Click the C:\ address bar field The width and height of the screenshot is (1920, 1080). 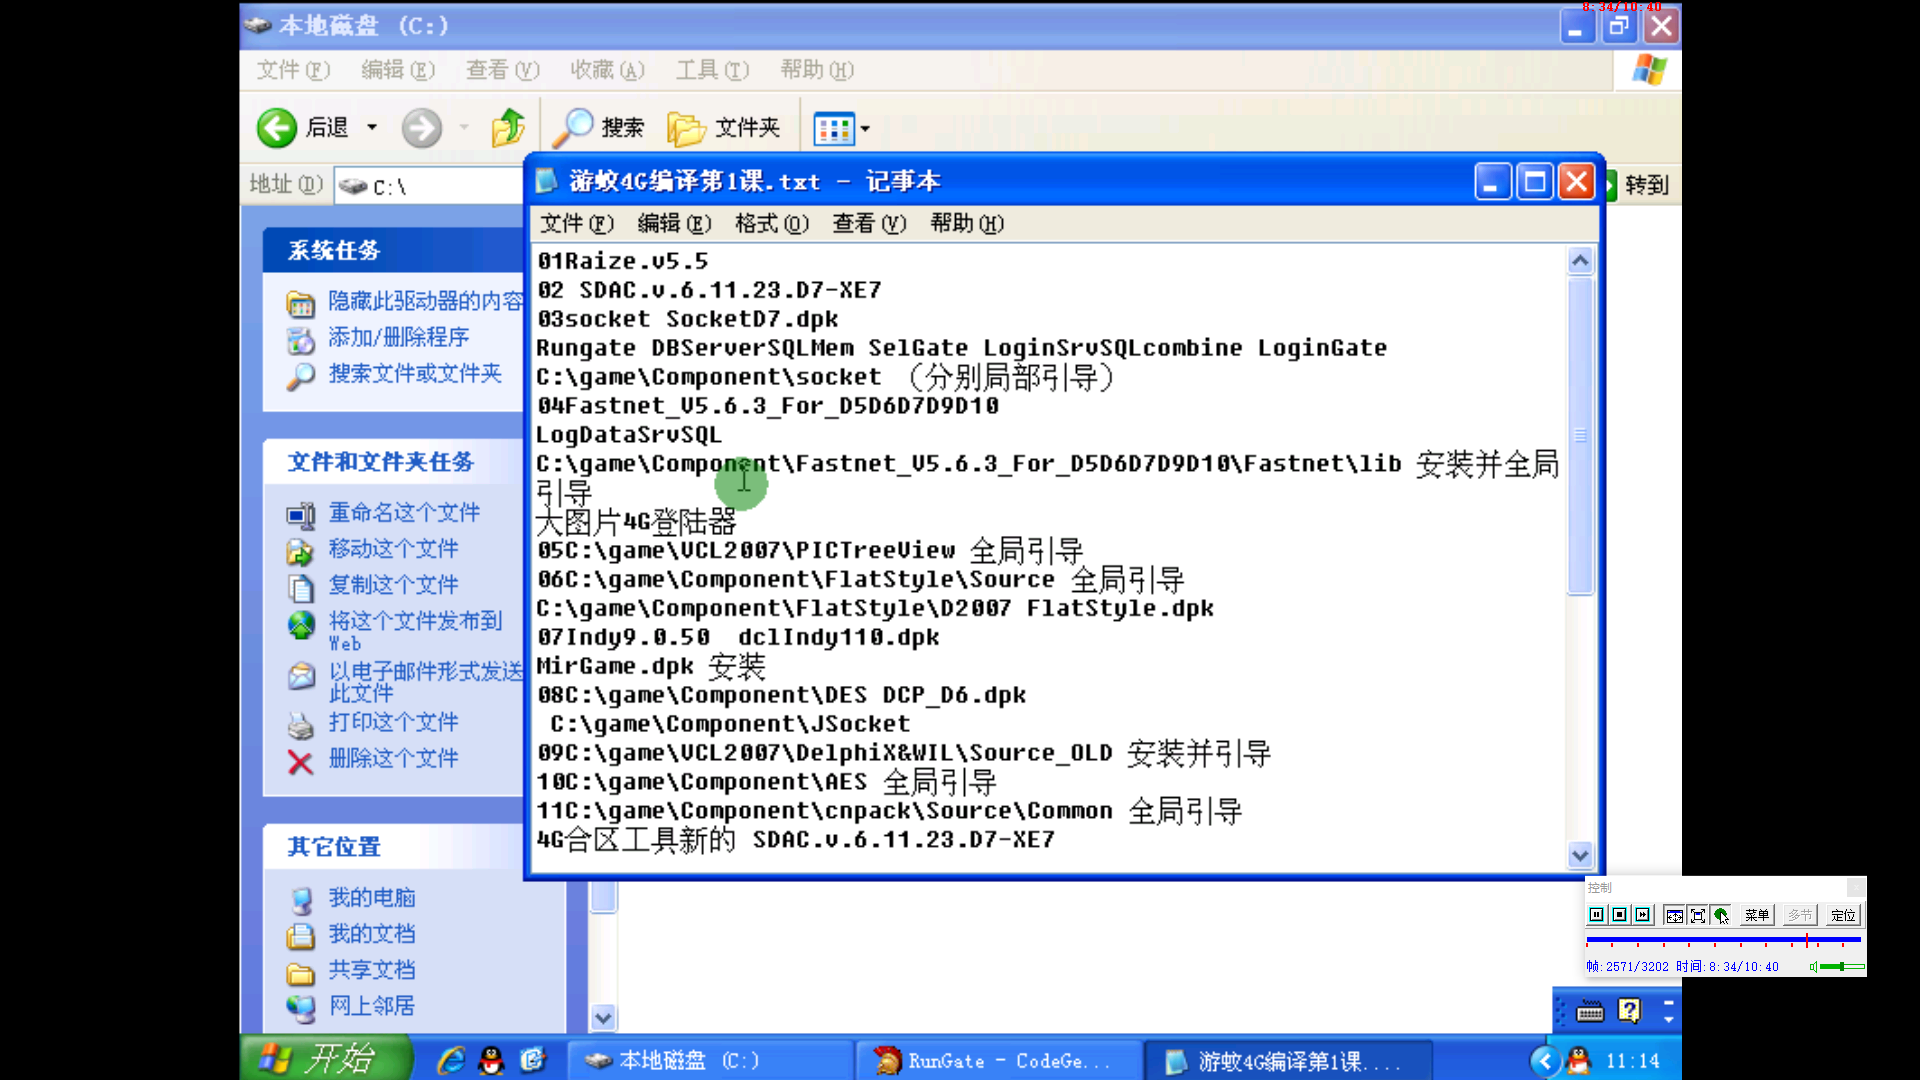[430, 186]
